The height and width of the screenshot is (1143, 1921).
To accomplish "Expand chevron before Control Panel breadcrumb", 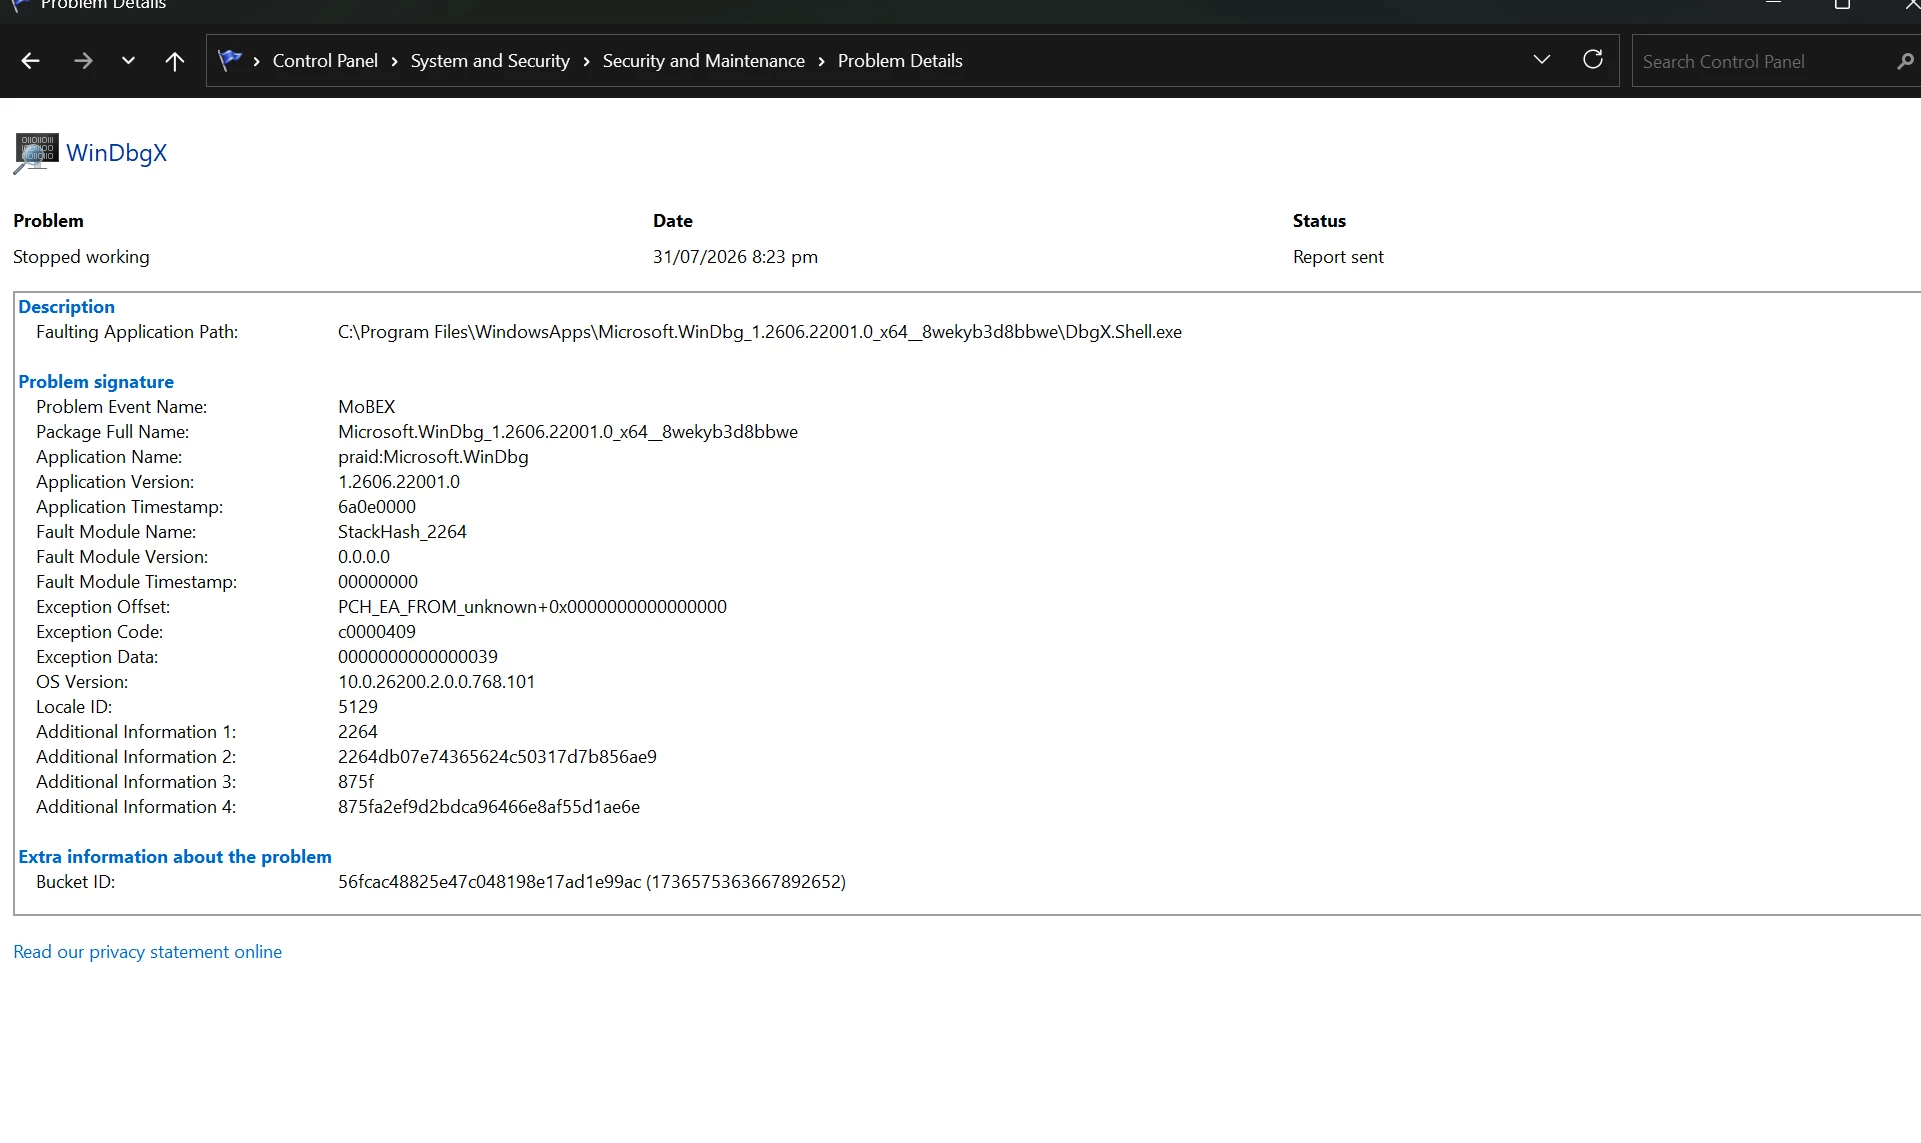I will coord(256,62).
